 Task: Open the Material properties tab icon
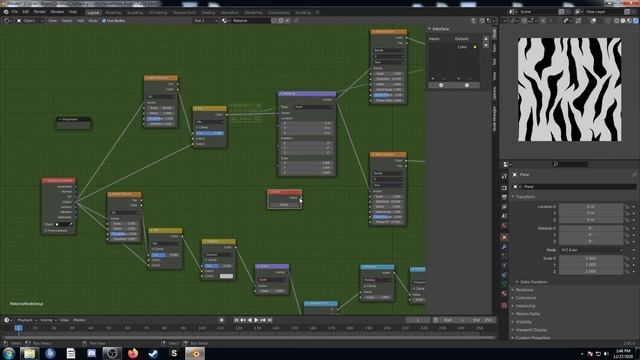504,293
